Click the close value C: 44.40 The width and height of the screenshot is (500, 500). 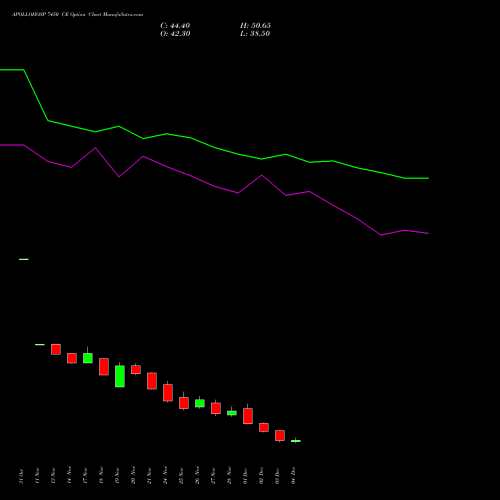coord(175,26)
